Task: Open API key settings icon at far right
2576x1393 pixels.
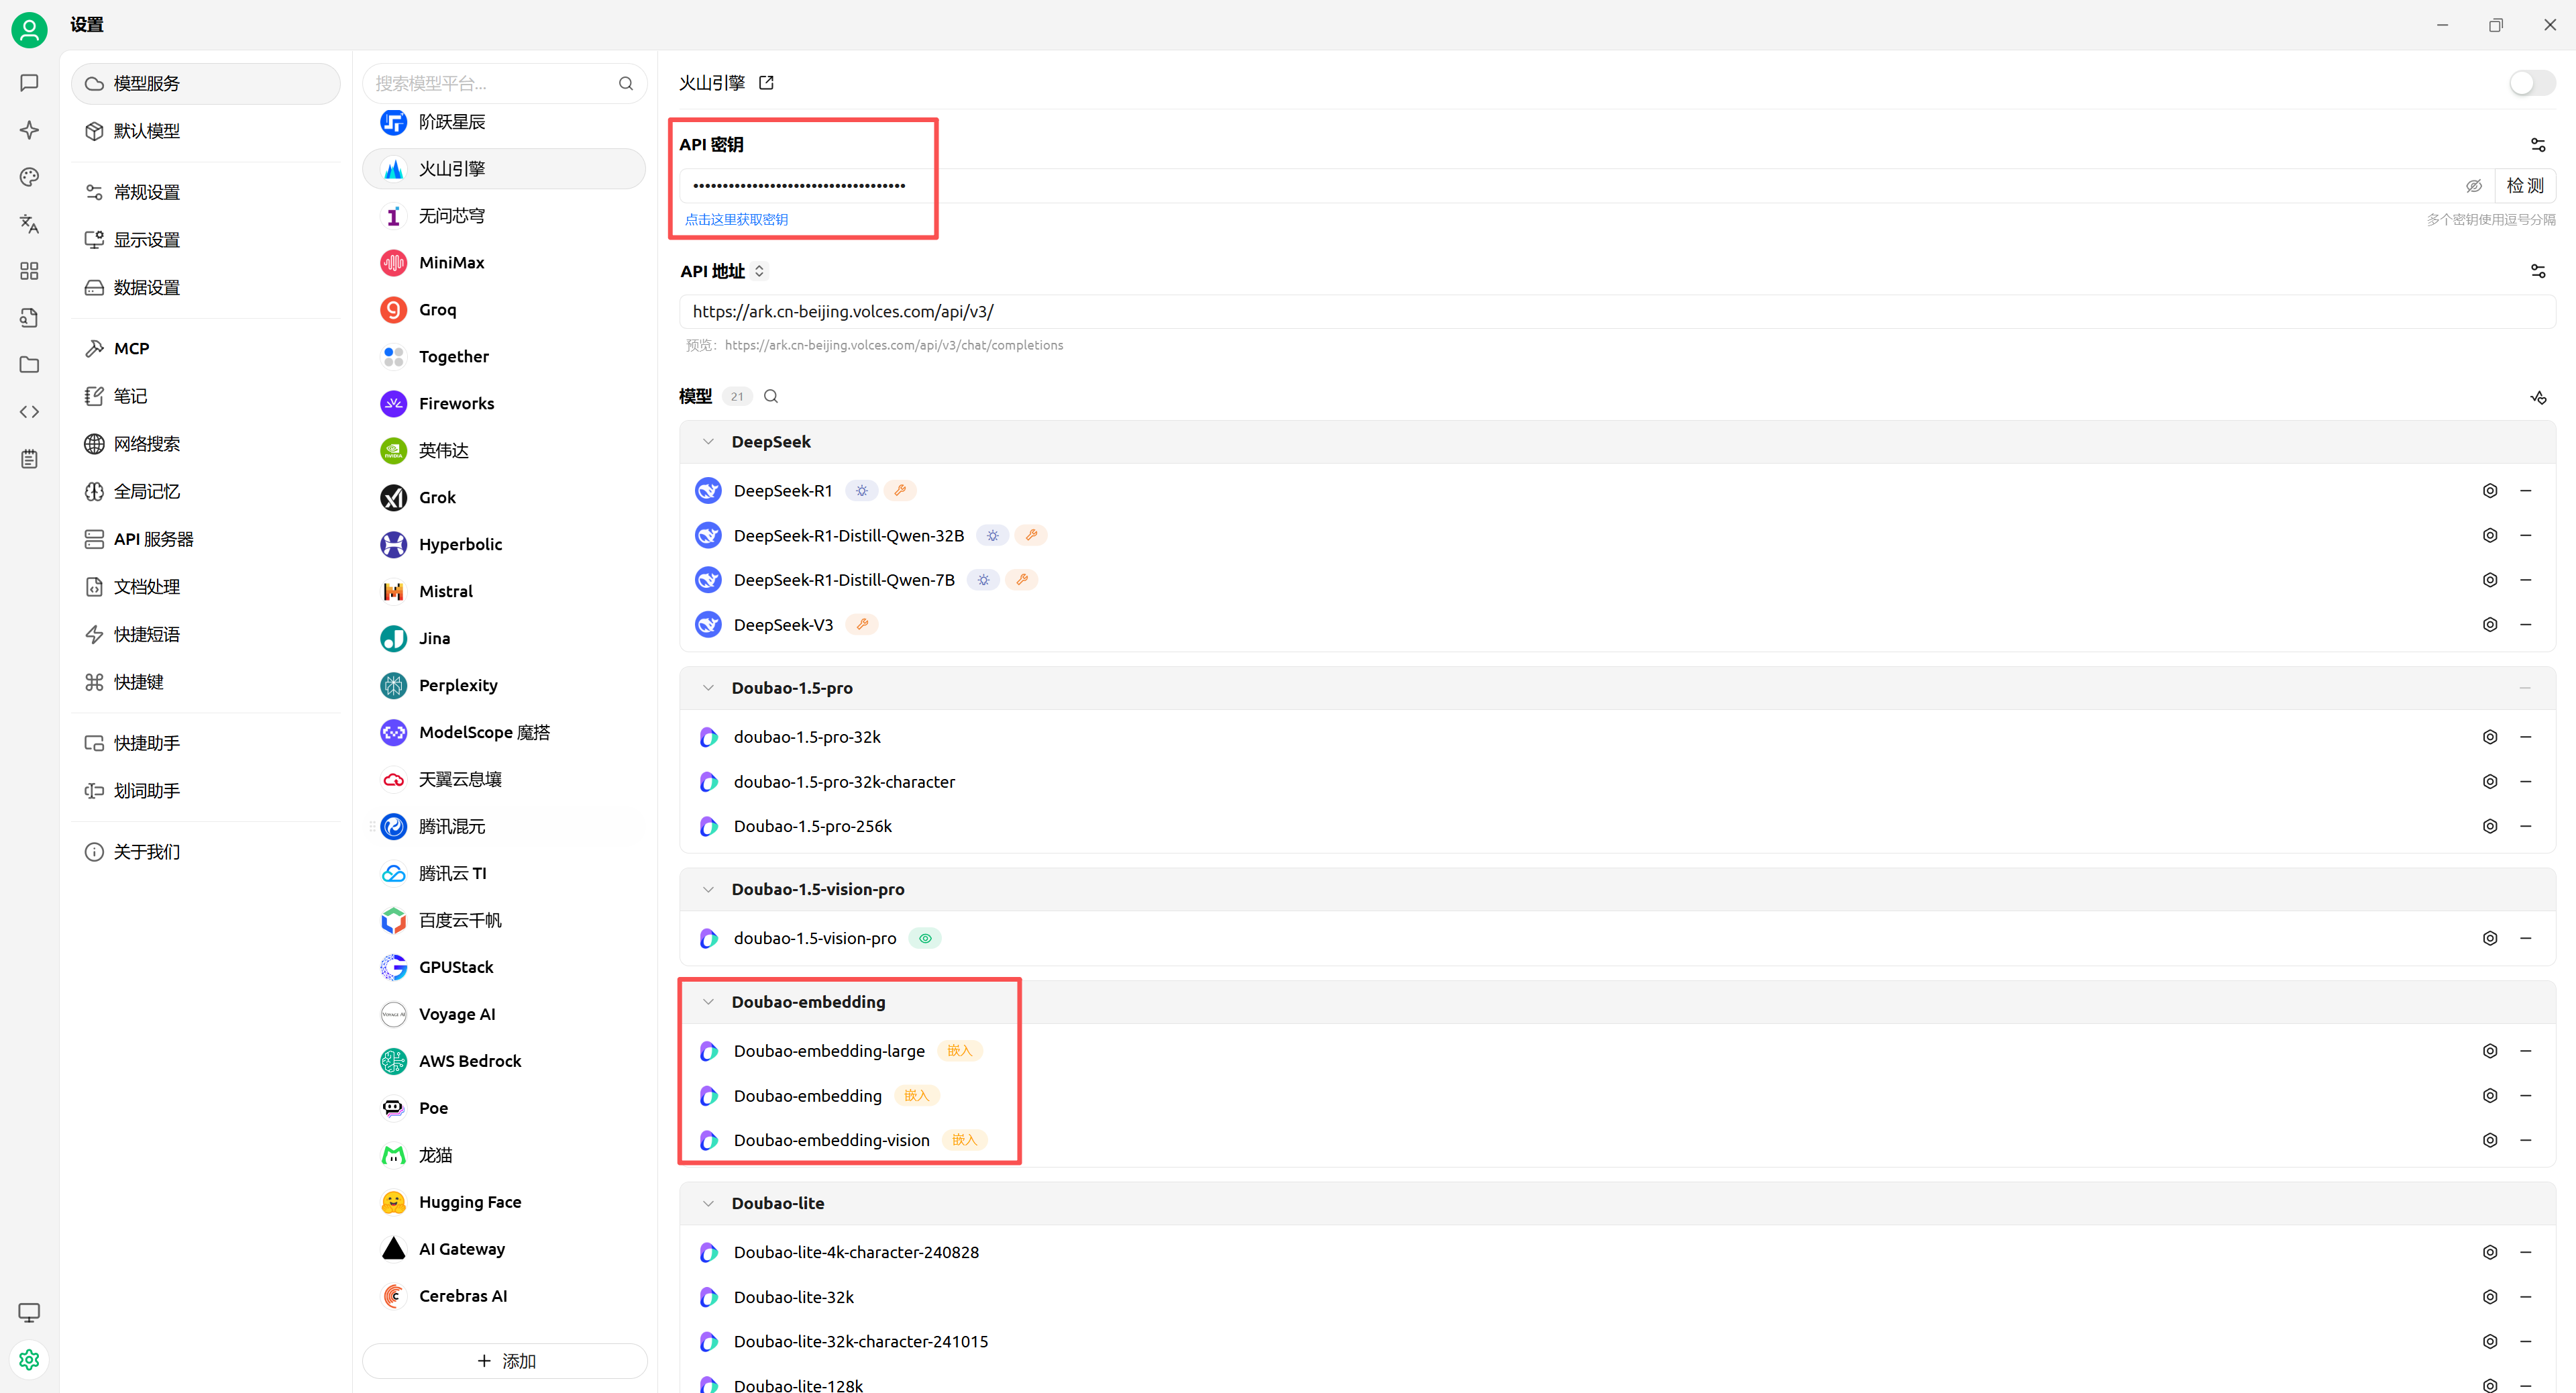Action: click(x=2537, y=145)
